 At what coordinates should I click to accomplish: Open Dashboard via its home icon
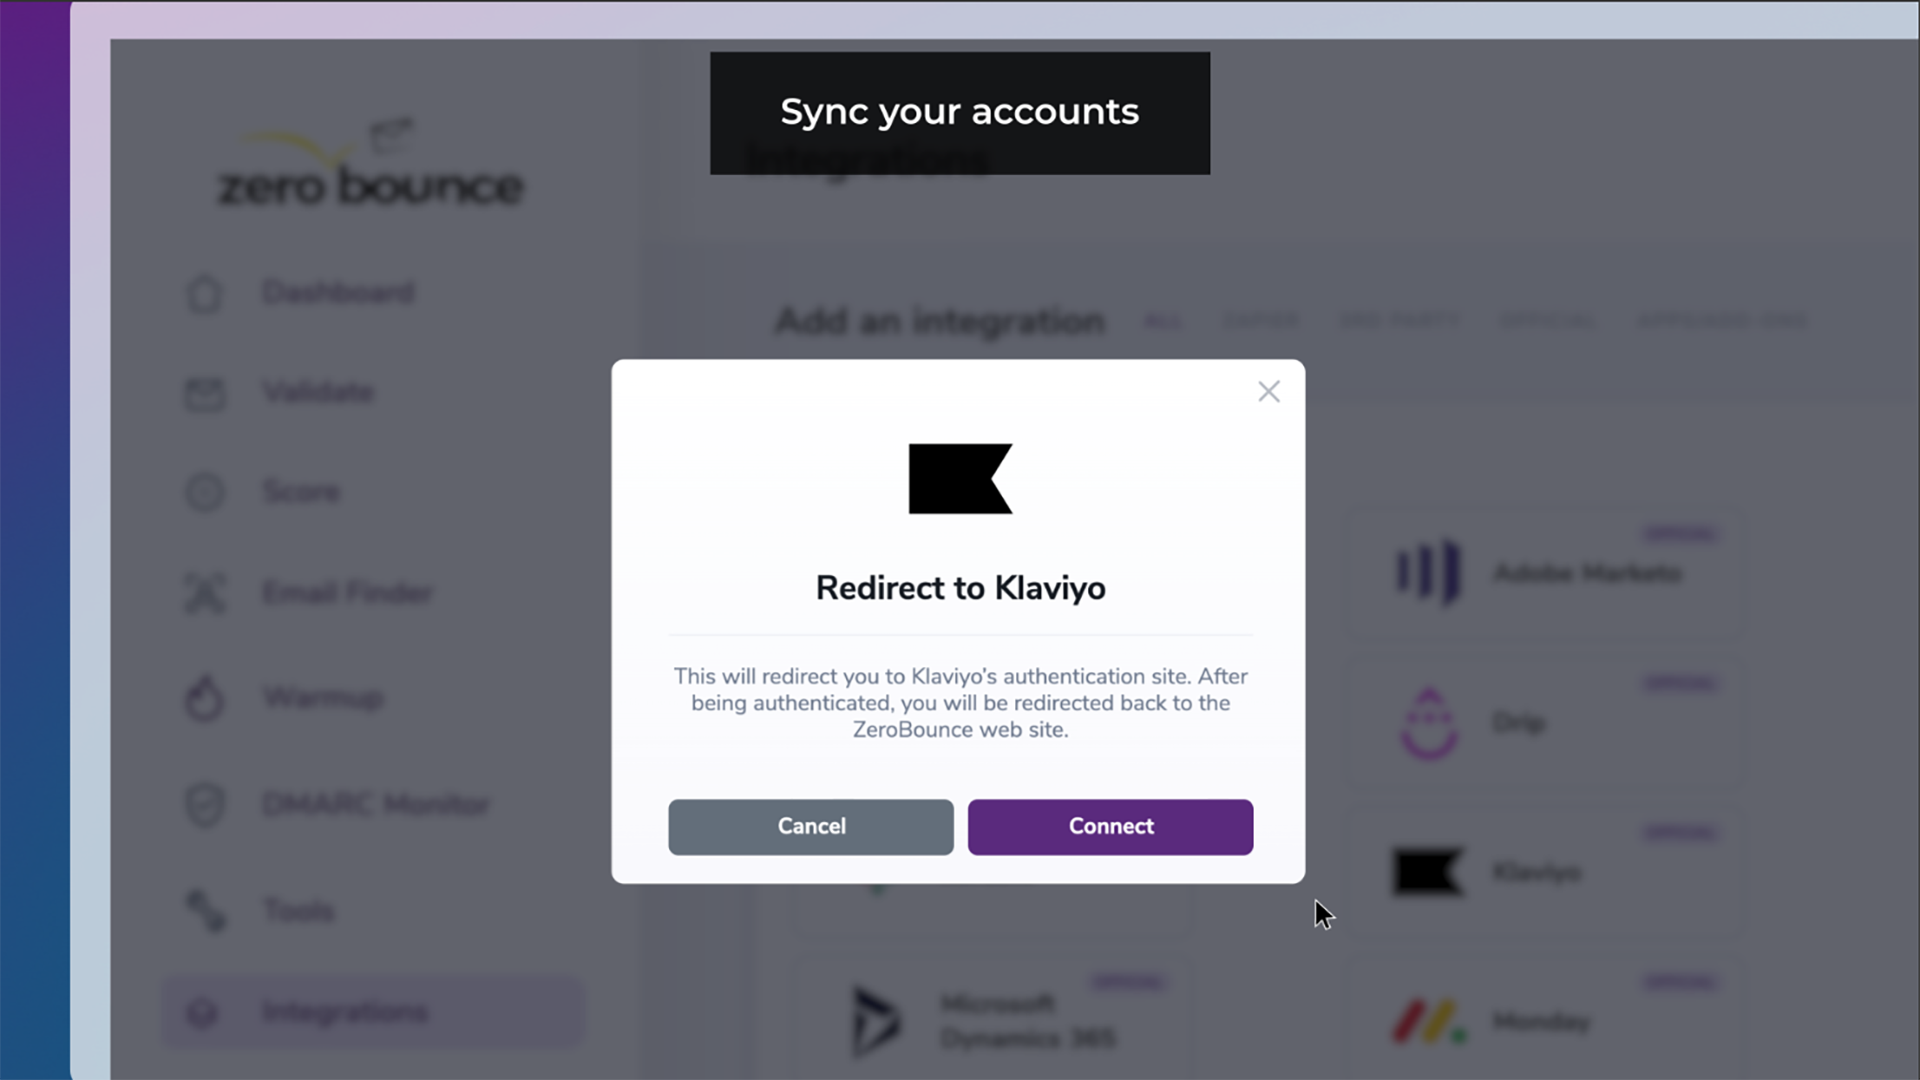point(204,294)
